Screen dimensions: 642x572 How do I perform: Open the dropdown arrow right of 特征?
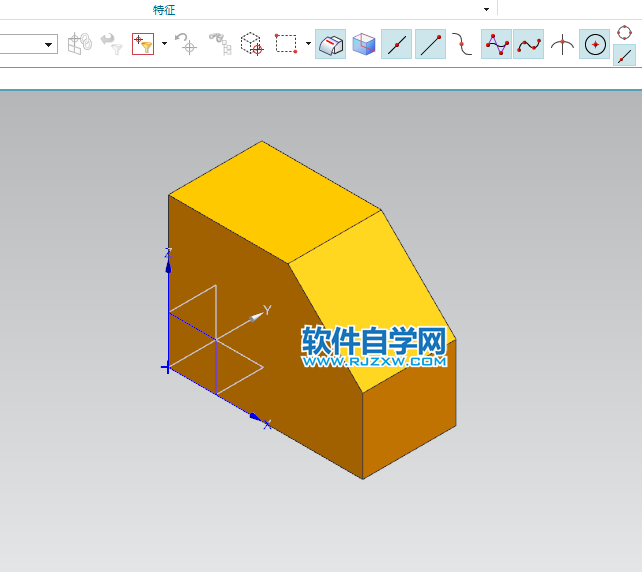(x=487, y=9)
